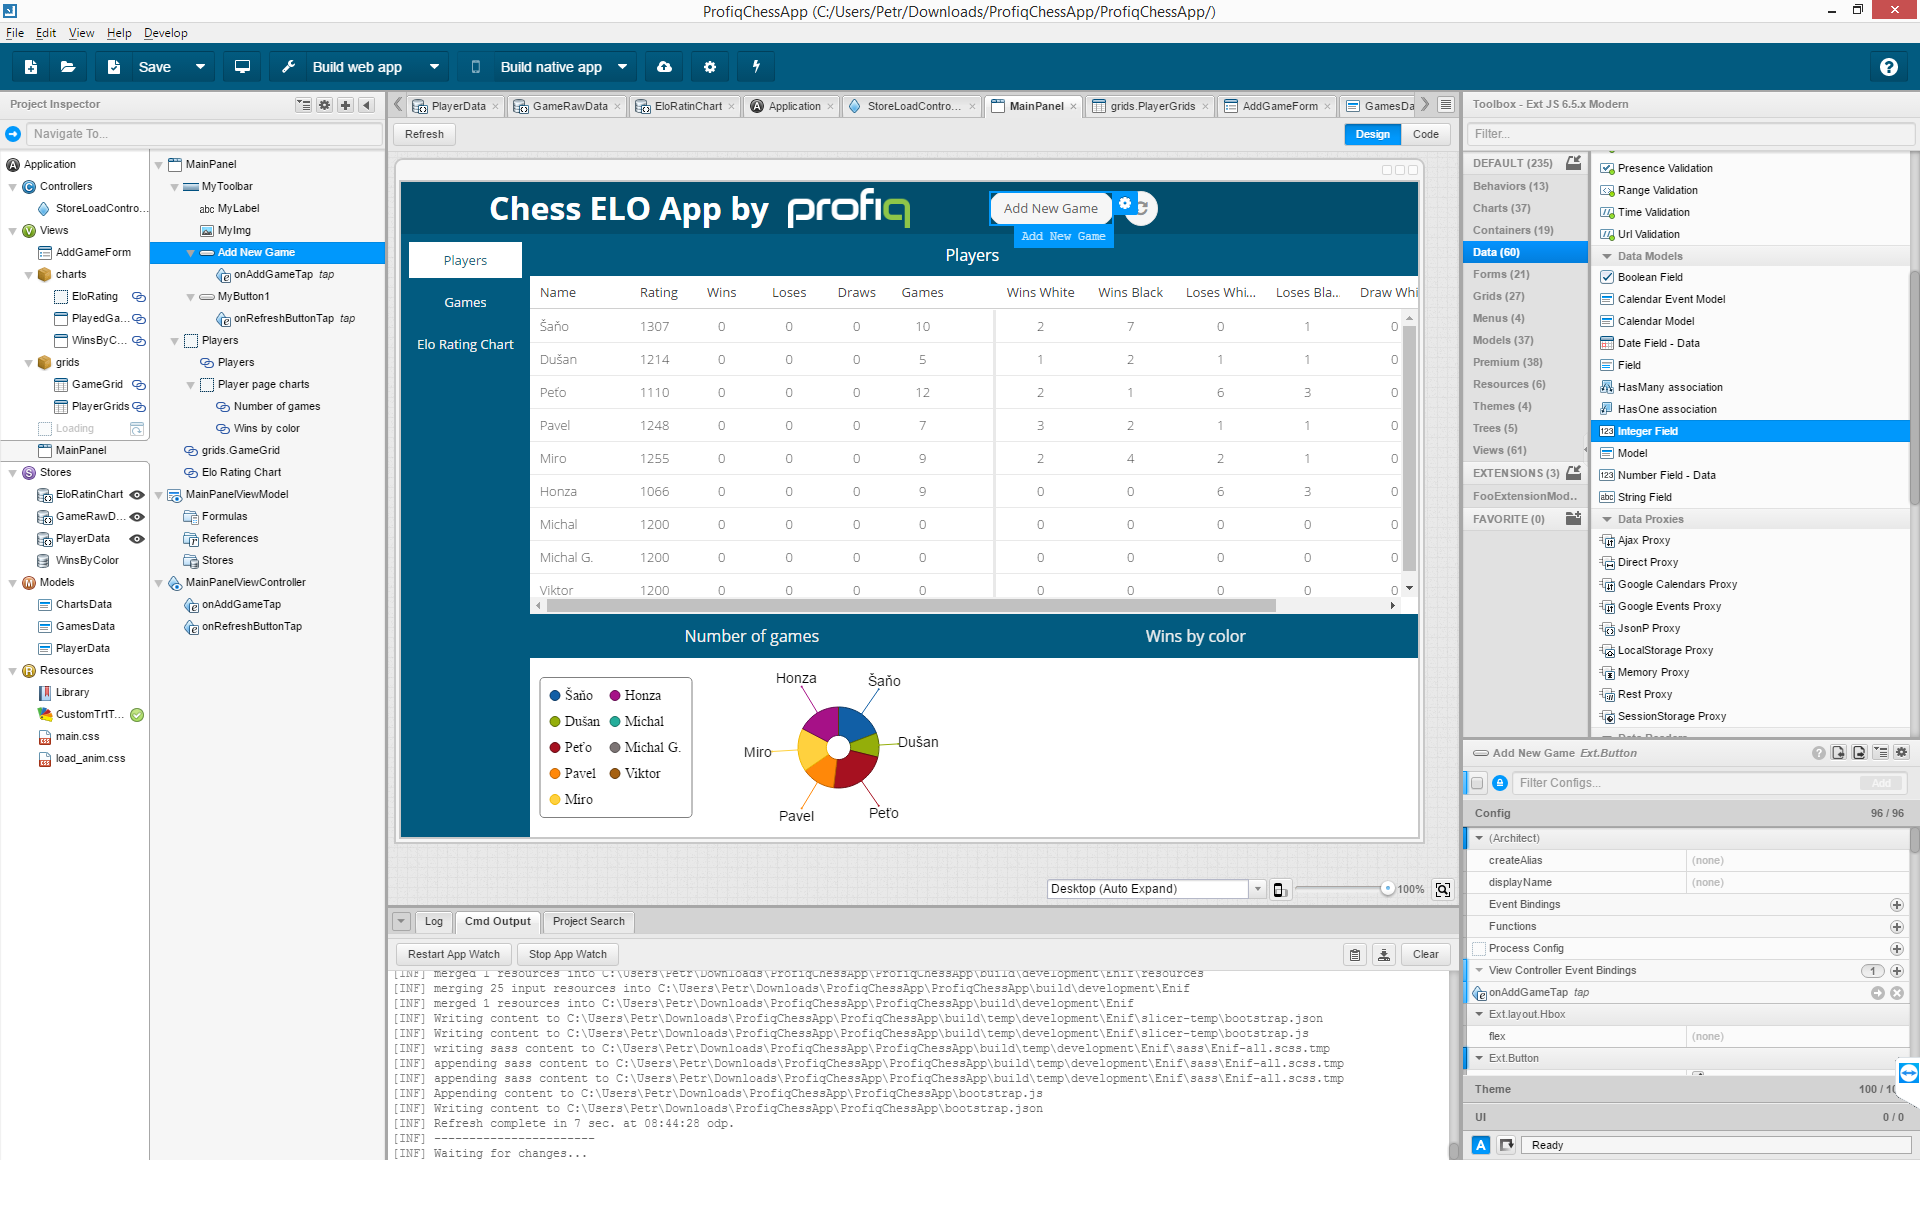Screen dimensions: 1920x1211
Task: Check the Process Config checkbox
Action: pos(1479,948)
